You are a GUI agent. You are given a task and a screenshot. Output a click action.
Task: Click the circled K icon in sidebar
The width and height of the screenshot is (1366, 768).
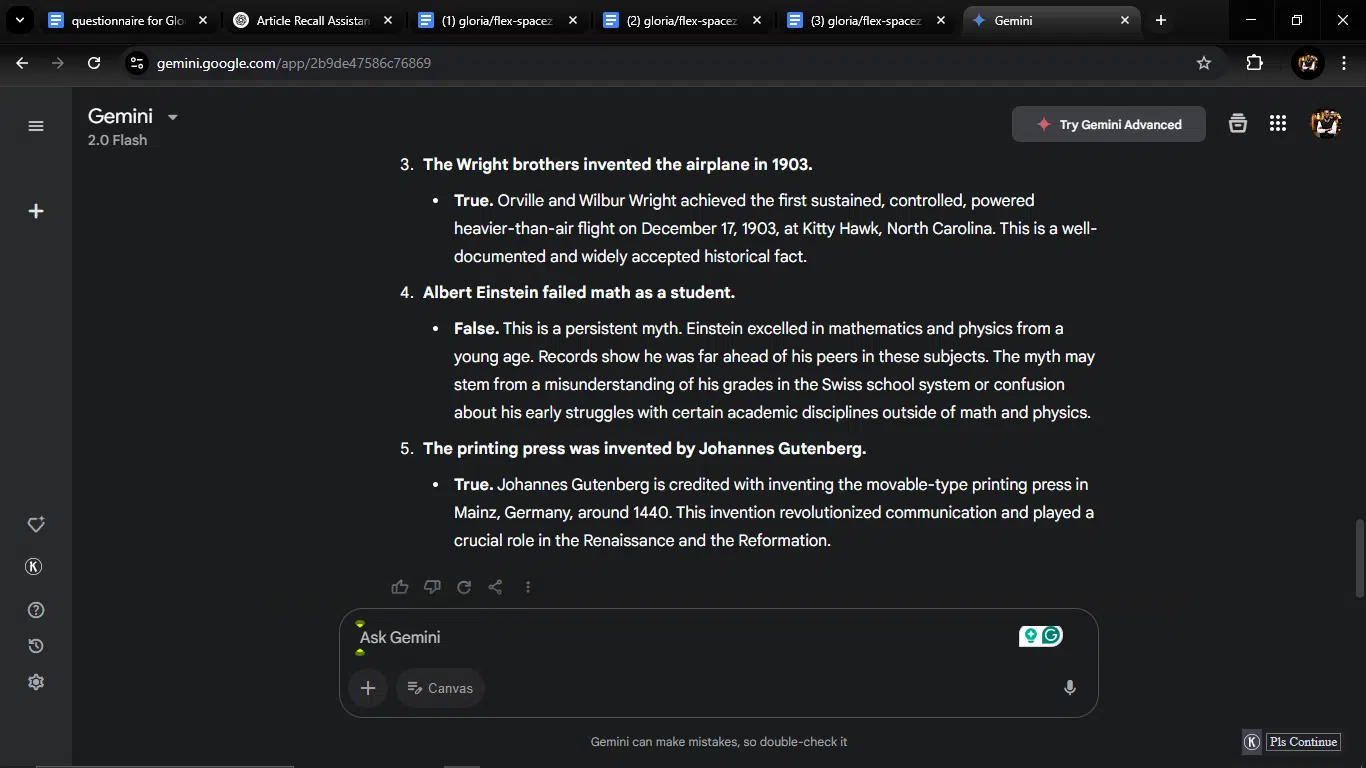point(33,567)
